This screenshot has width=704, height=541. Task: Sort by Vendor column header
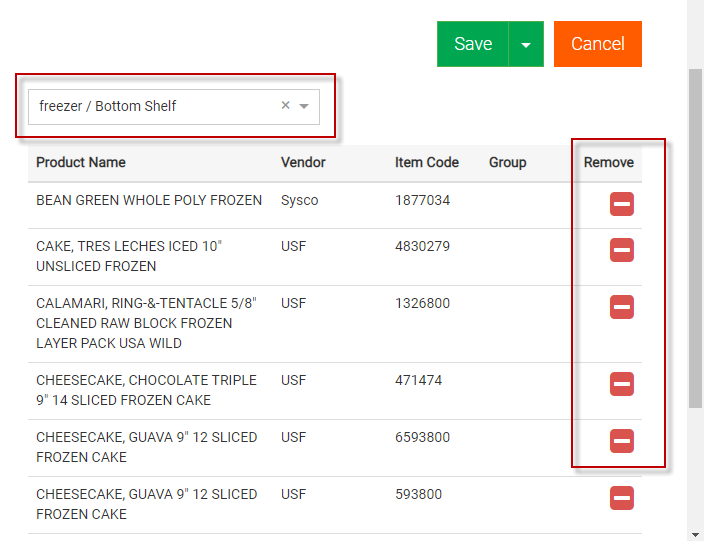tap(303, 162)
